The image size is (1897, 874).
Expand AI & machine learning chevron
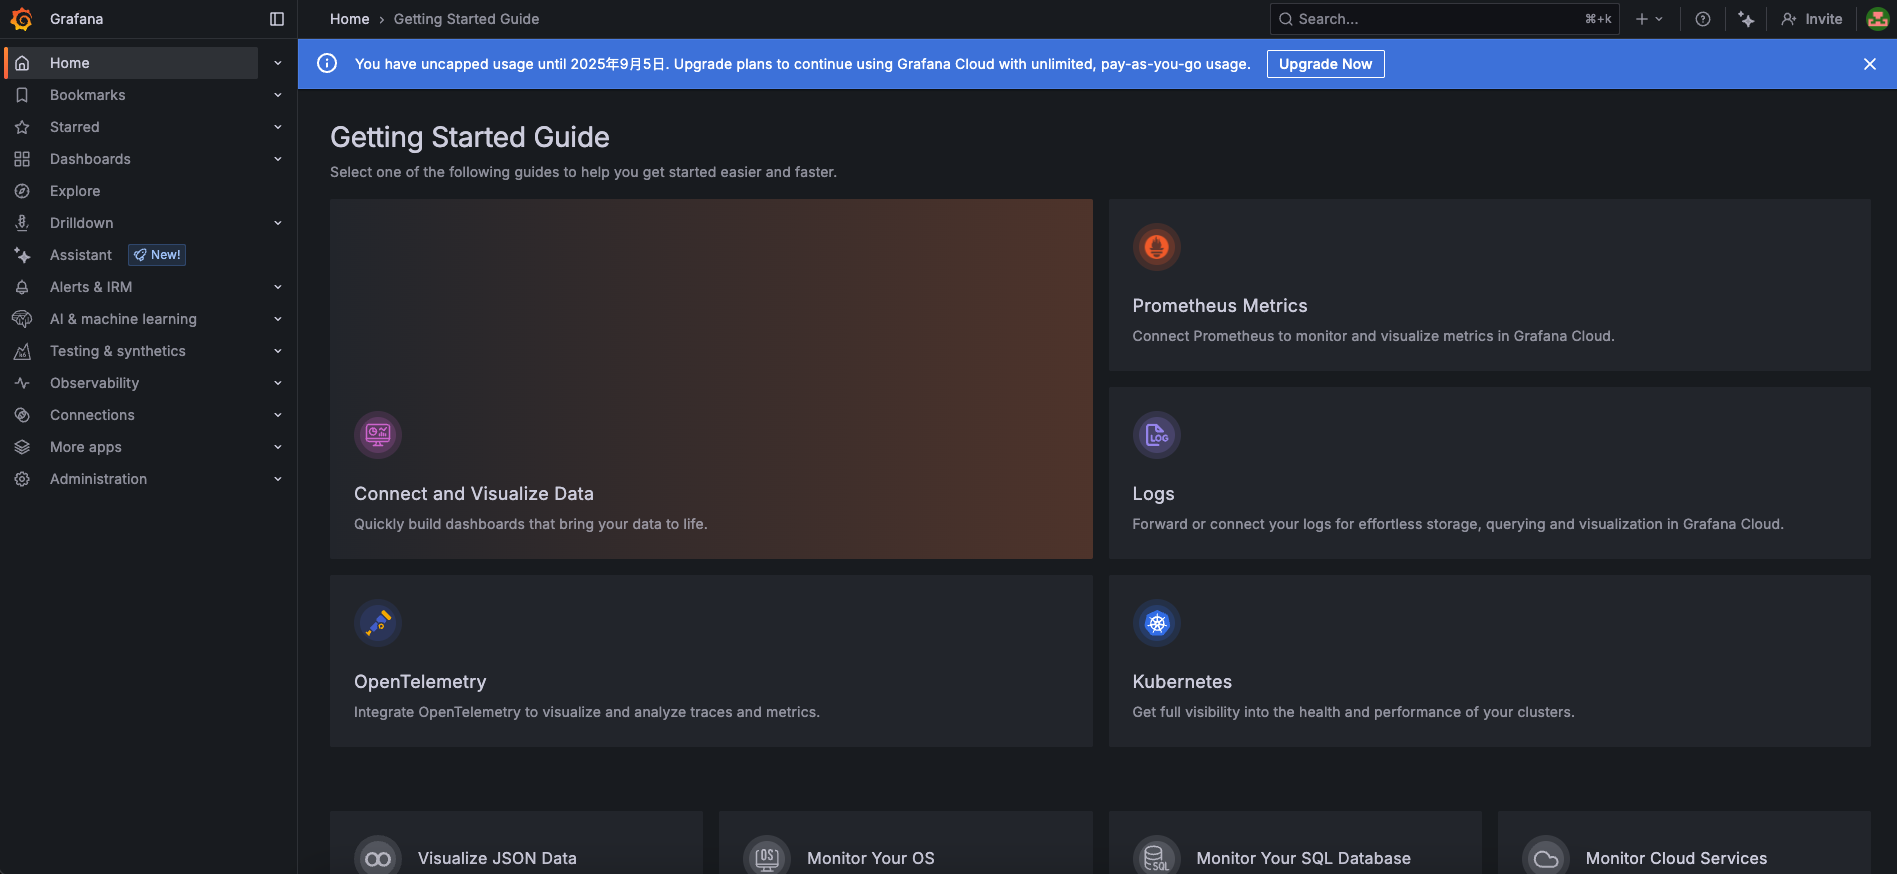(x=278, y=319)
